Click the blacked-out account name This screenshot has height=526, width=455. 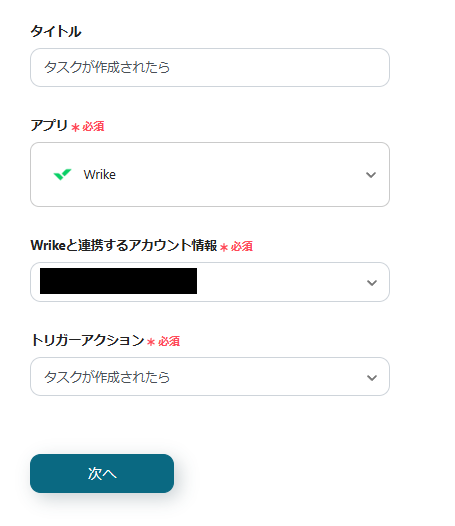(x=118, y=281)
